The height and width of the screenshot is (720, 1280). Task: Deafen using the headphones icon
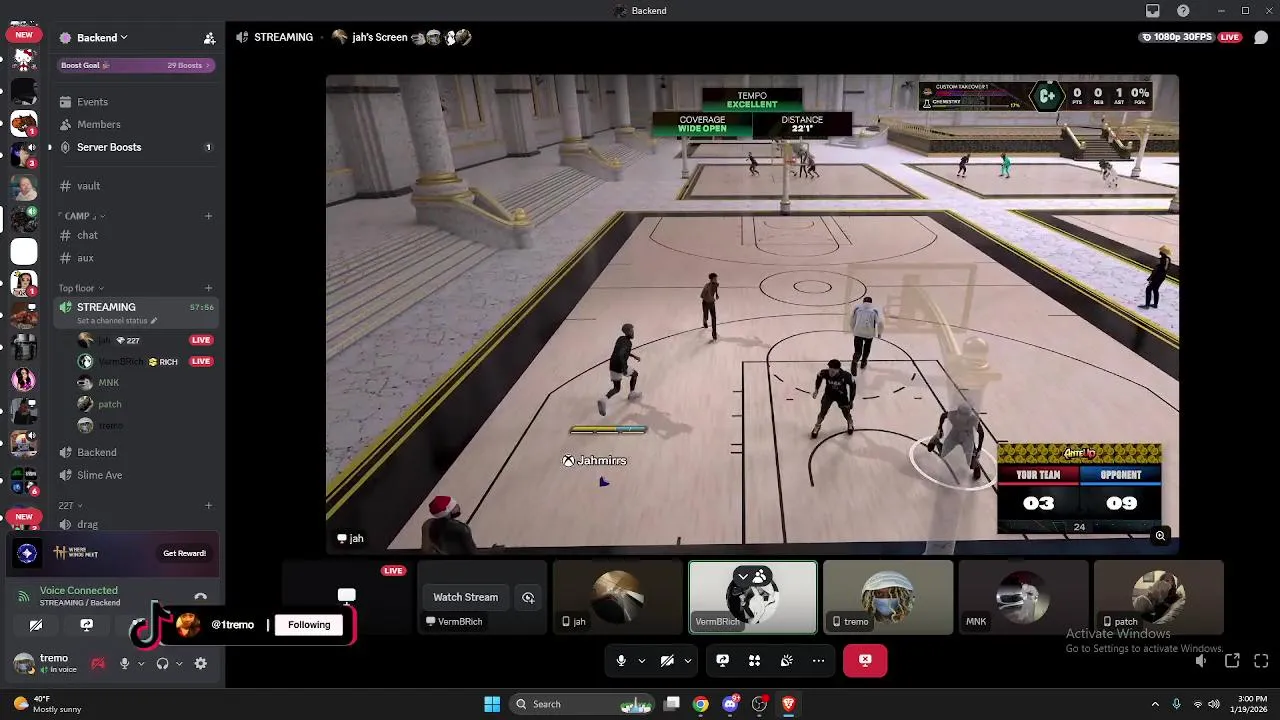162,663
